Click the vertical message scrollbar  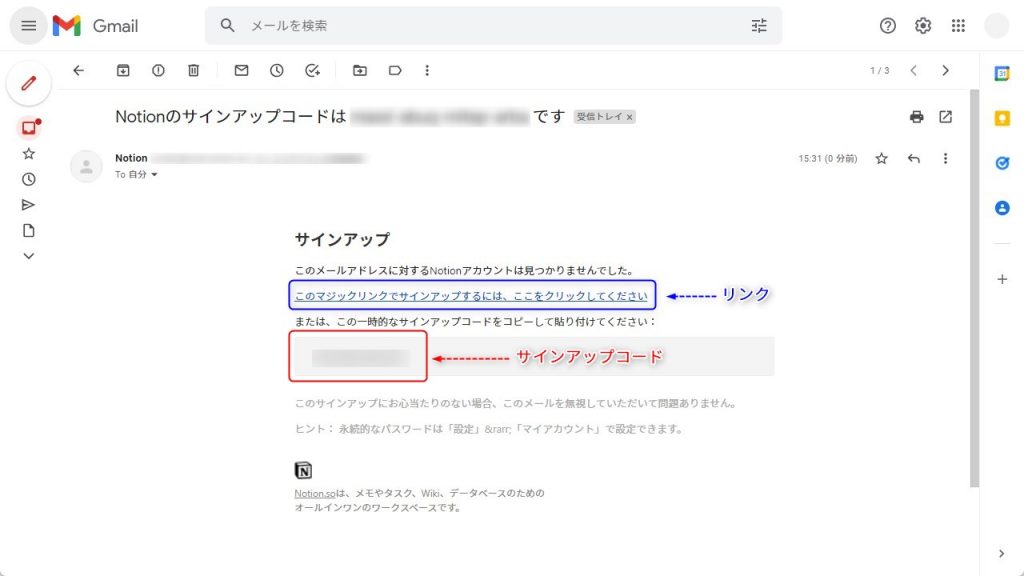point(974,288)
